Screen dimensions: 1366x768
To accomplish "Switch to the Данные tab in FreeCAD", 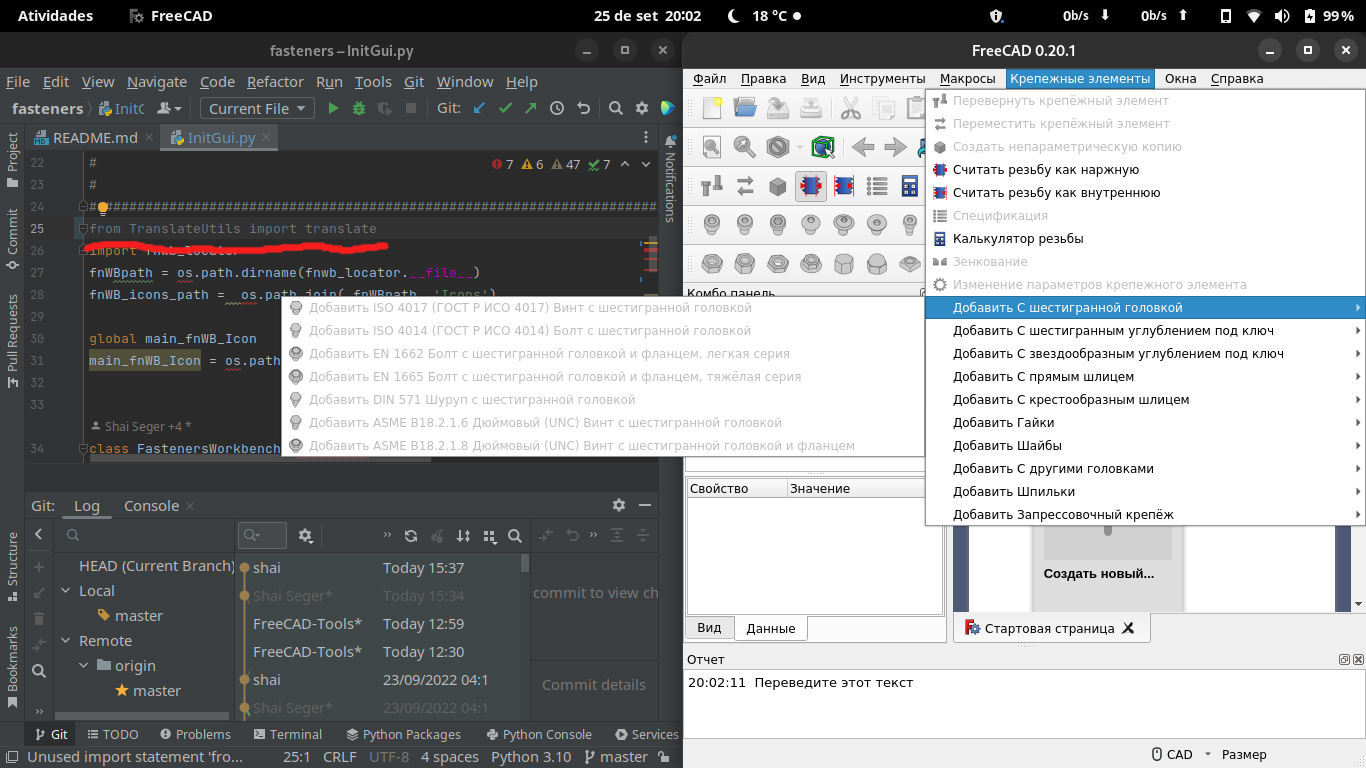I will (x=770, y=628).
